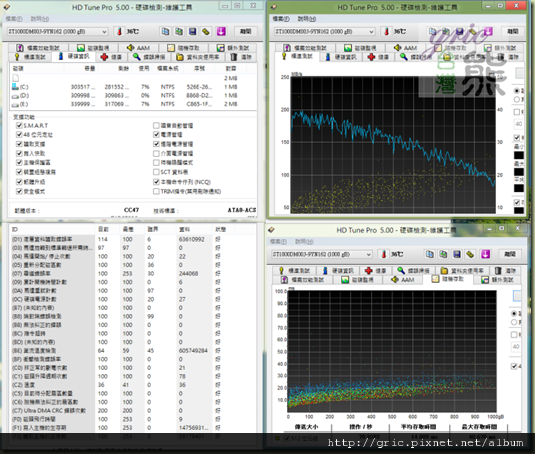
Task: Open File Benchmark tab in top-left window
Action: (38, 48)
